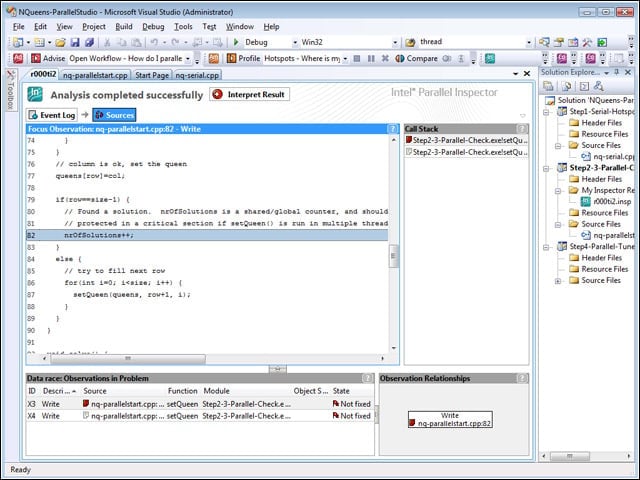Click the help icon in Focus Observation header

tap(393, 129)
